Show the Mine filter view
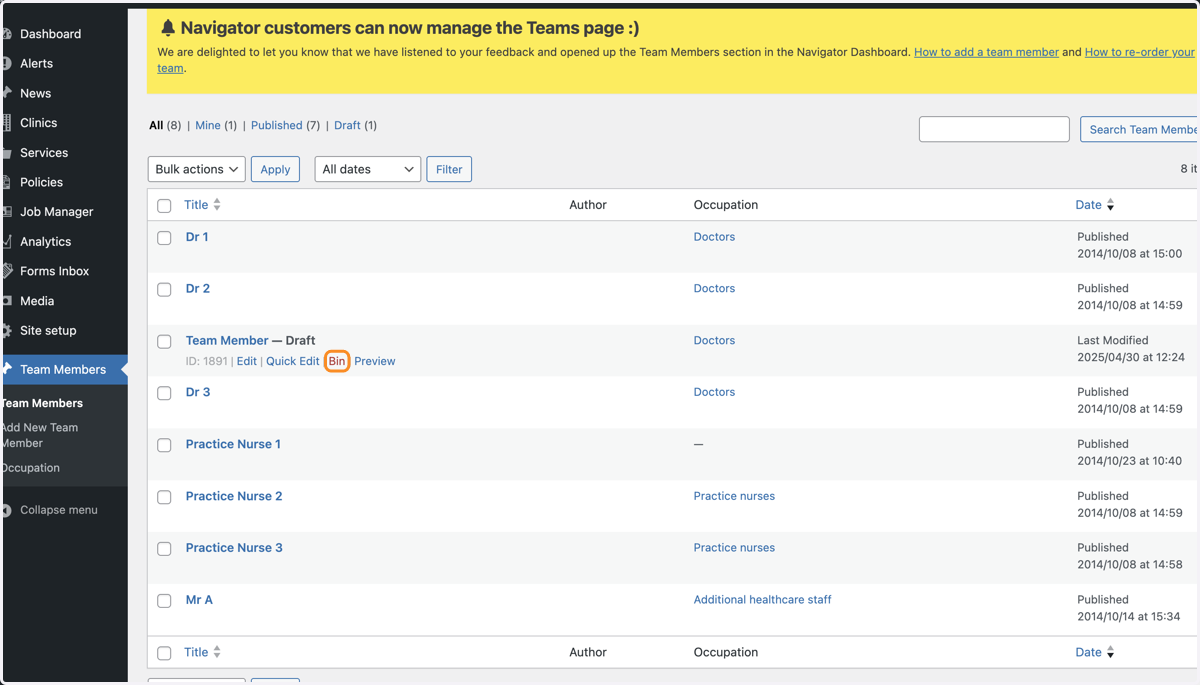The height and width of the screenshot is (685, 1200). tap(208, 125)
